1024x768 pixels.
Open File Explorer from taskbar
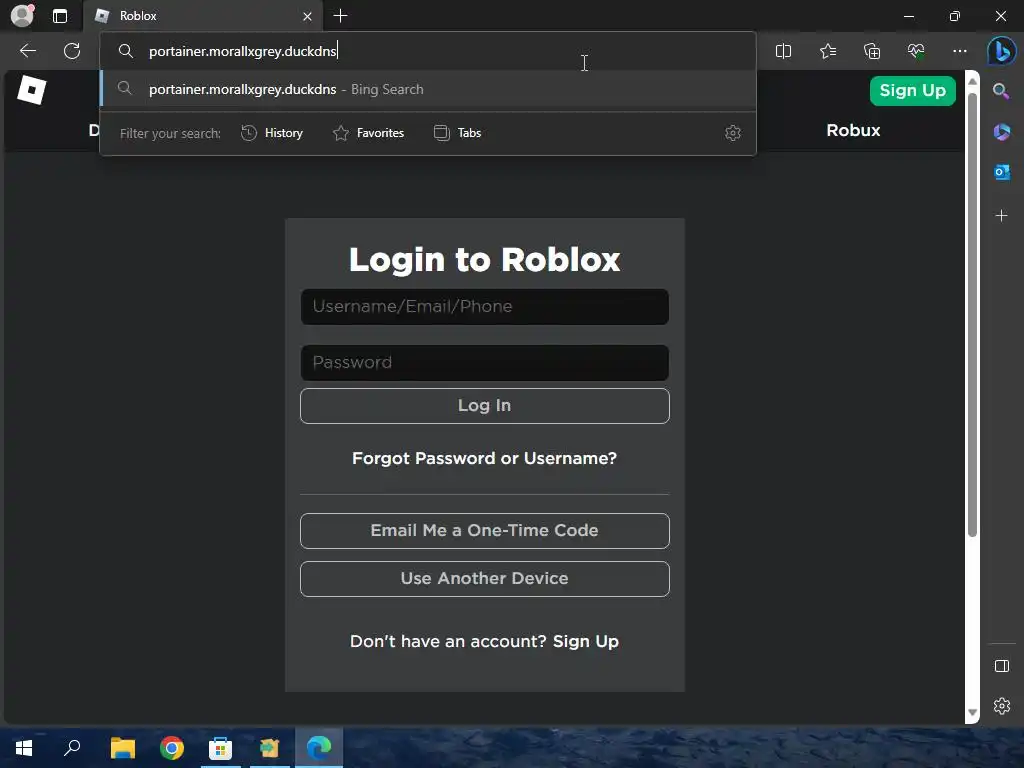tap(122, 748)
